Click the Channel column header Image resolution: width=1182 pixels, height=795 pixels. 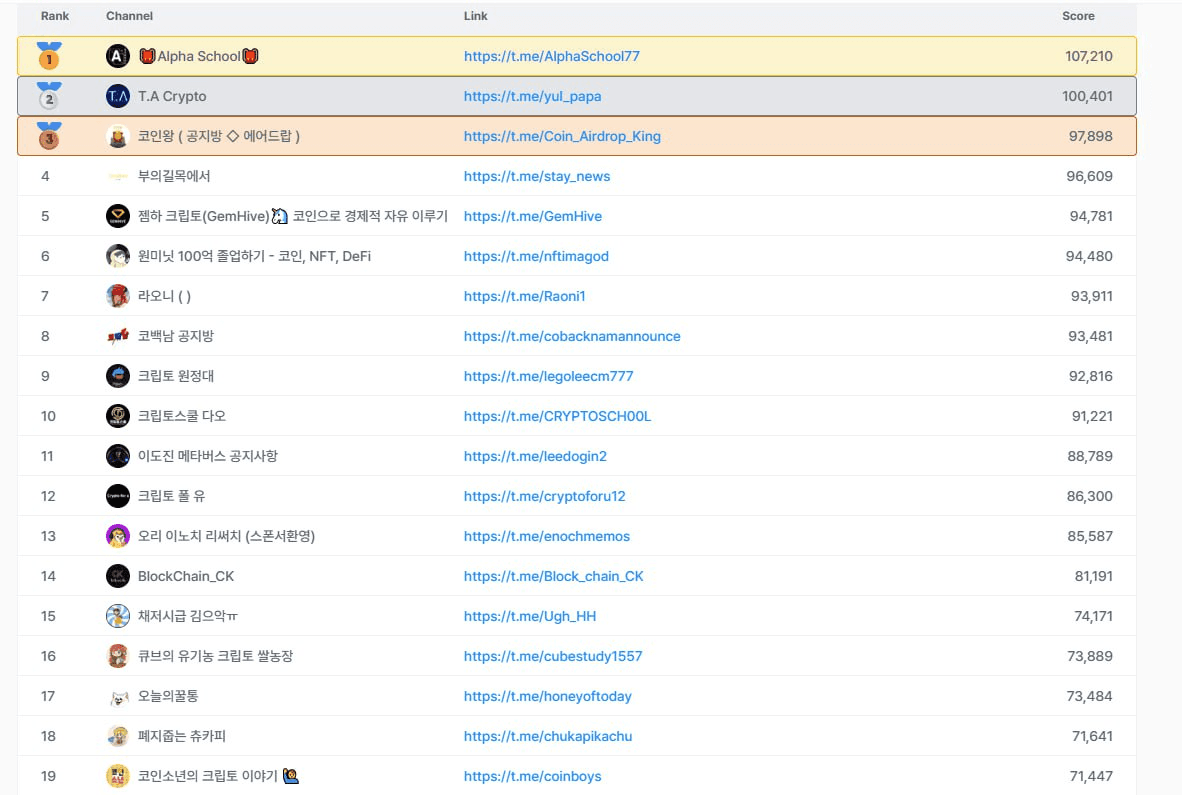(x=129, y=16)
